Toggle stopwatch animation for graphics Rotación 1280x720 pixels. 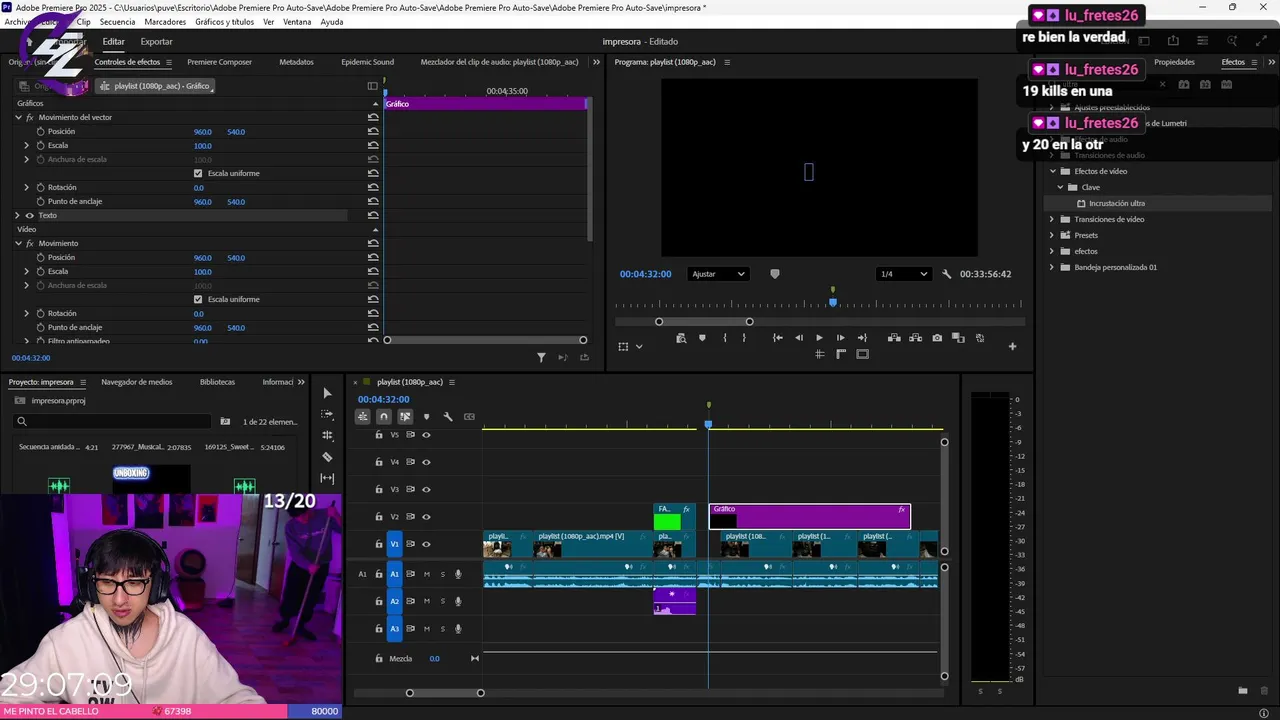(x=41, y=187)
